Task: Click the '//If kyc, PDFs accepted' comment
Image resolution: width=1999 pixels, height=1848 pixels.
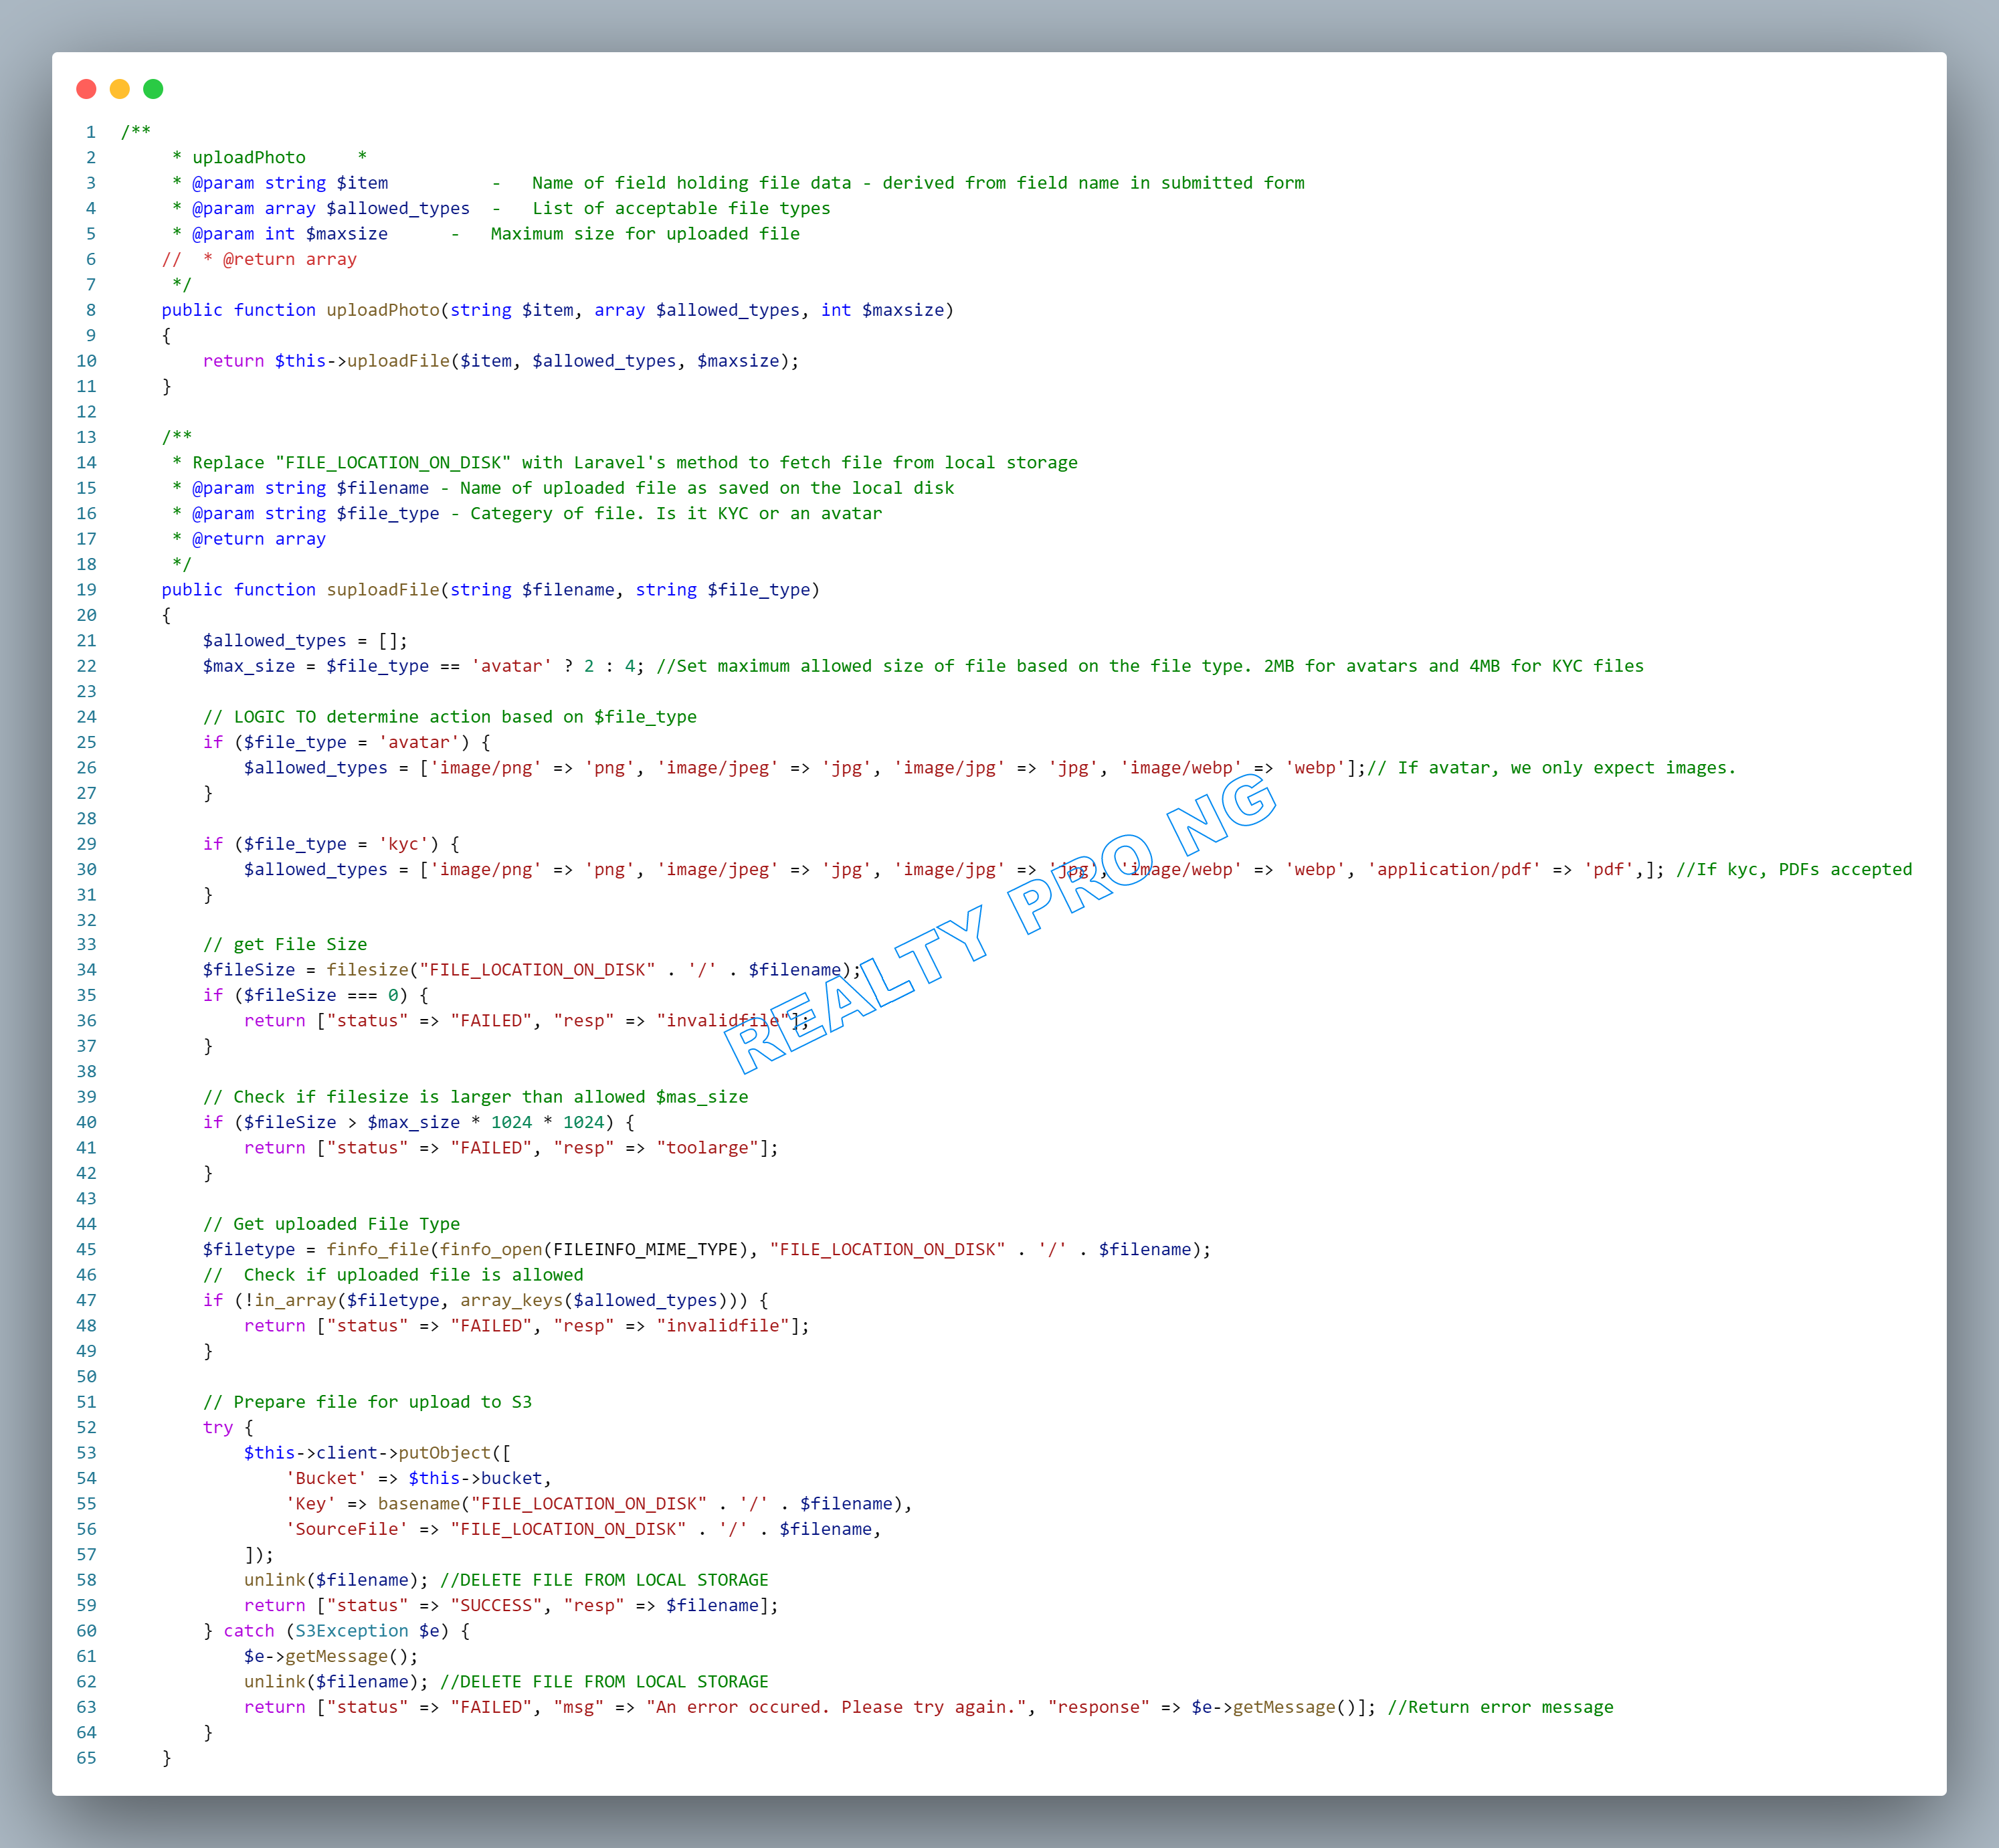Action: 1795,870
